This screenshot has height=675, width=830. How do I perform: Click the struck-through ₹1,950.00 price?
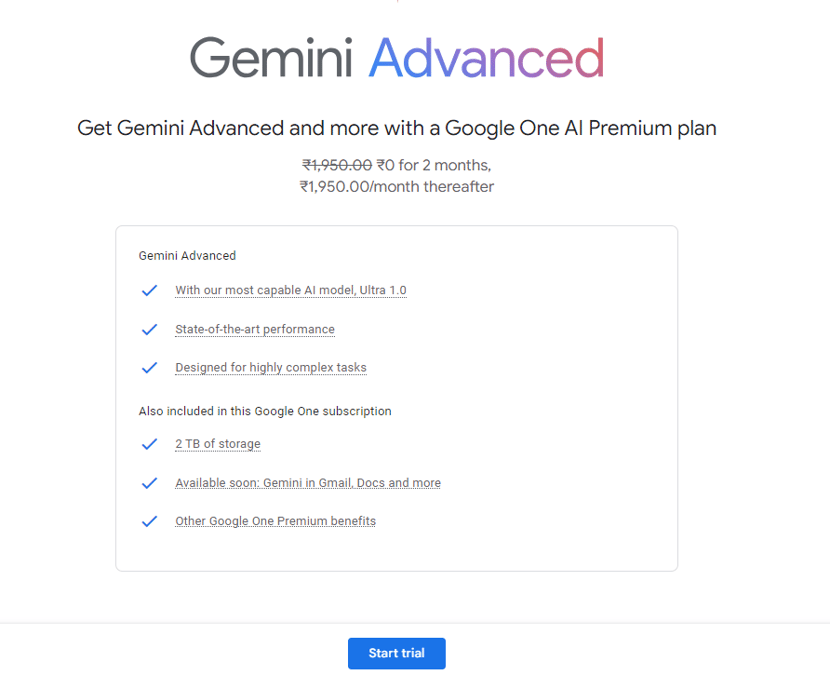pos(337,165)
